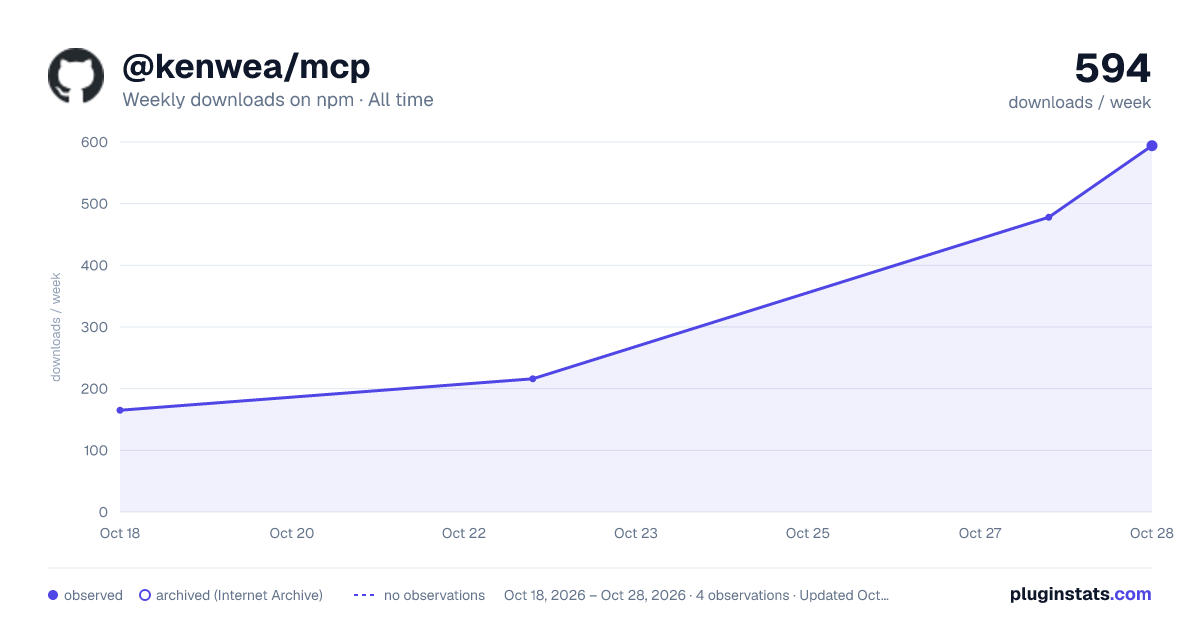This screenshot has height=630, width=1200.
Task: Click the 300 y-axis label
Action: 95,327
